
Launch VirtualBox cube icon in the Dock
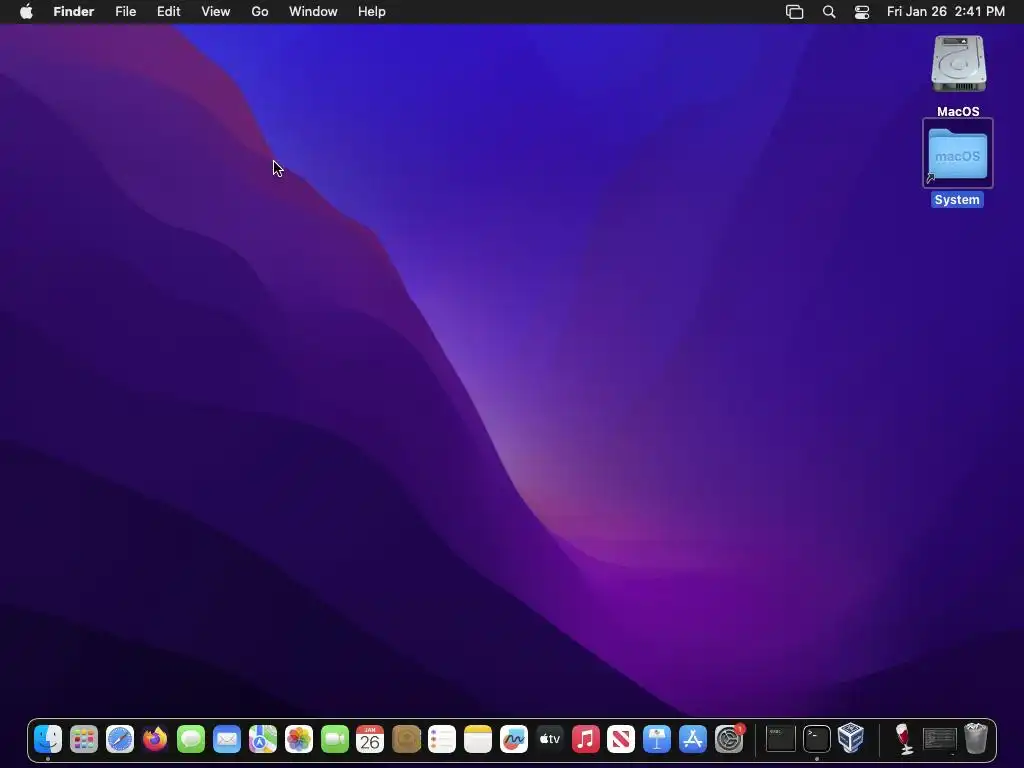[x=852, y=739]
